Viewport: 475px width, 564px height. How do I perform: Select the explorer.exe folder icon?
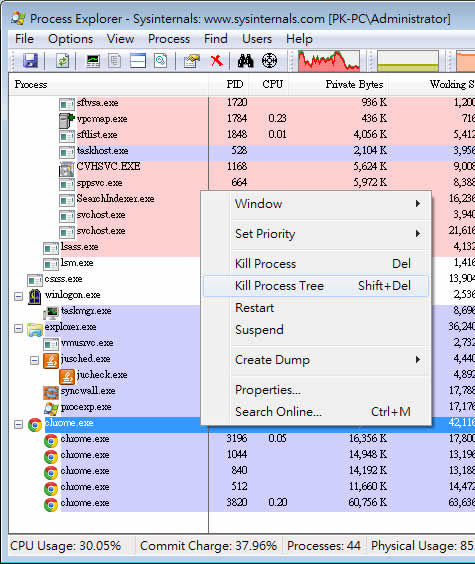click(x=35, y=328)
